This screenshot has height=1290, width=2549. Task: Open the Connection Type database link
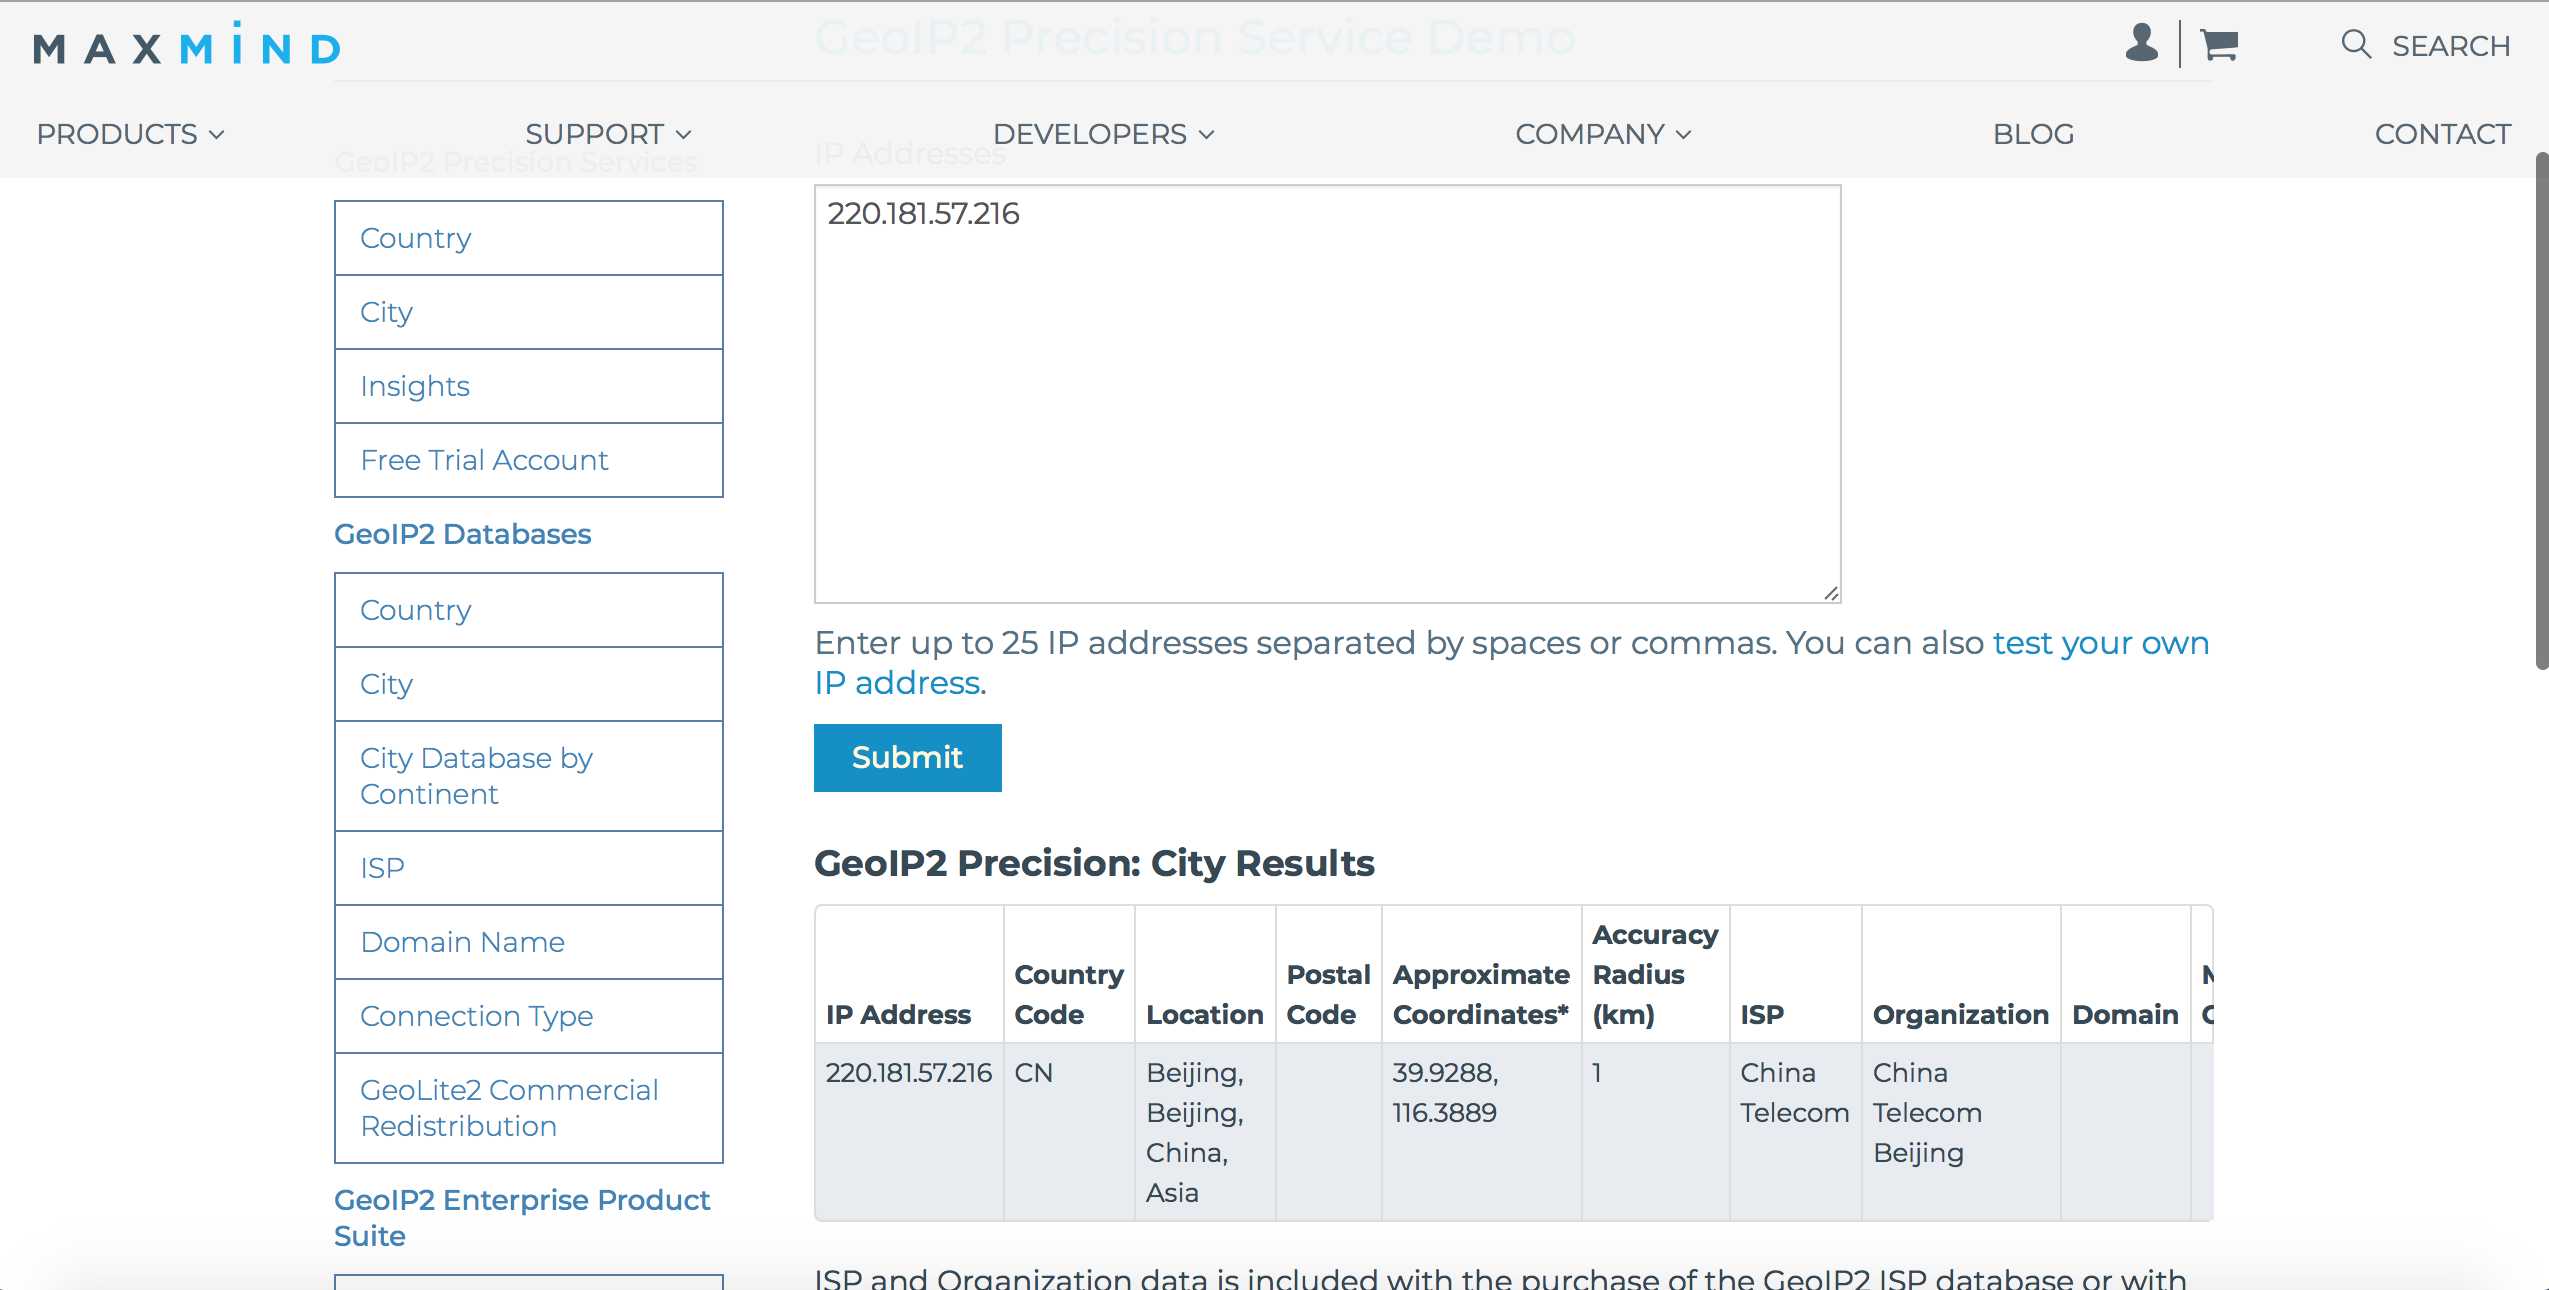[529, 1016]
